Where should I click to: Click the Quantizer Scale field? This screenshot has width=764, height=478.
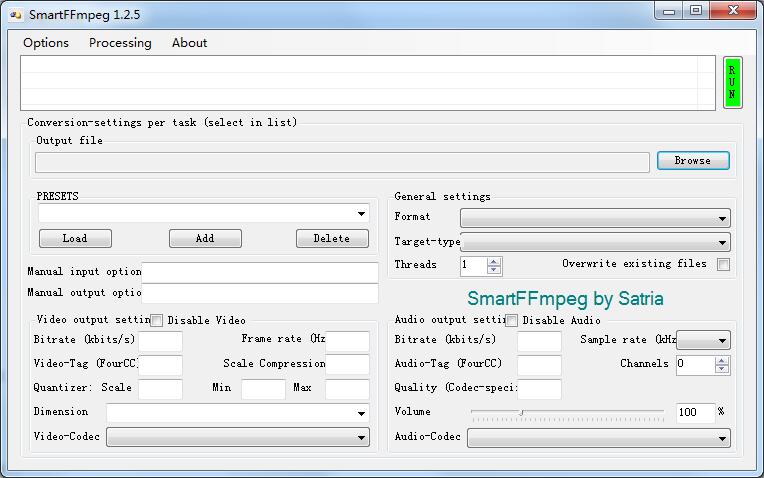(x=160, y=389)
